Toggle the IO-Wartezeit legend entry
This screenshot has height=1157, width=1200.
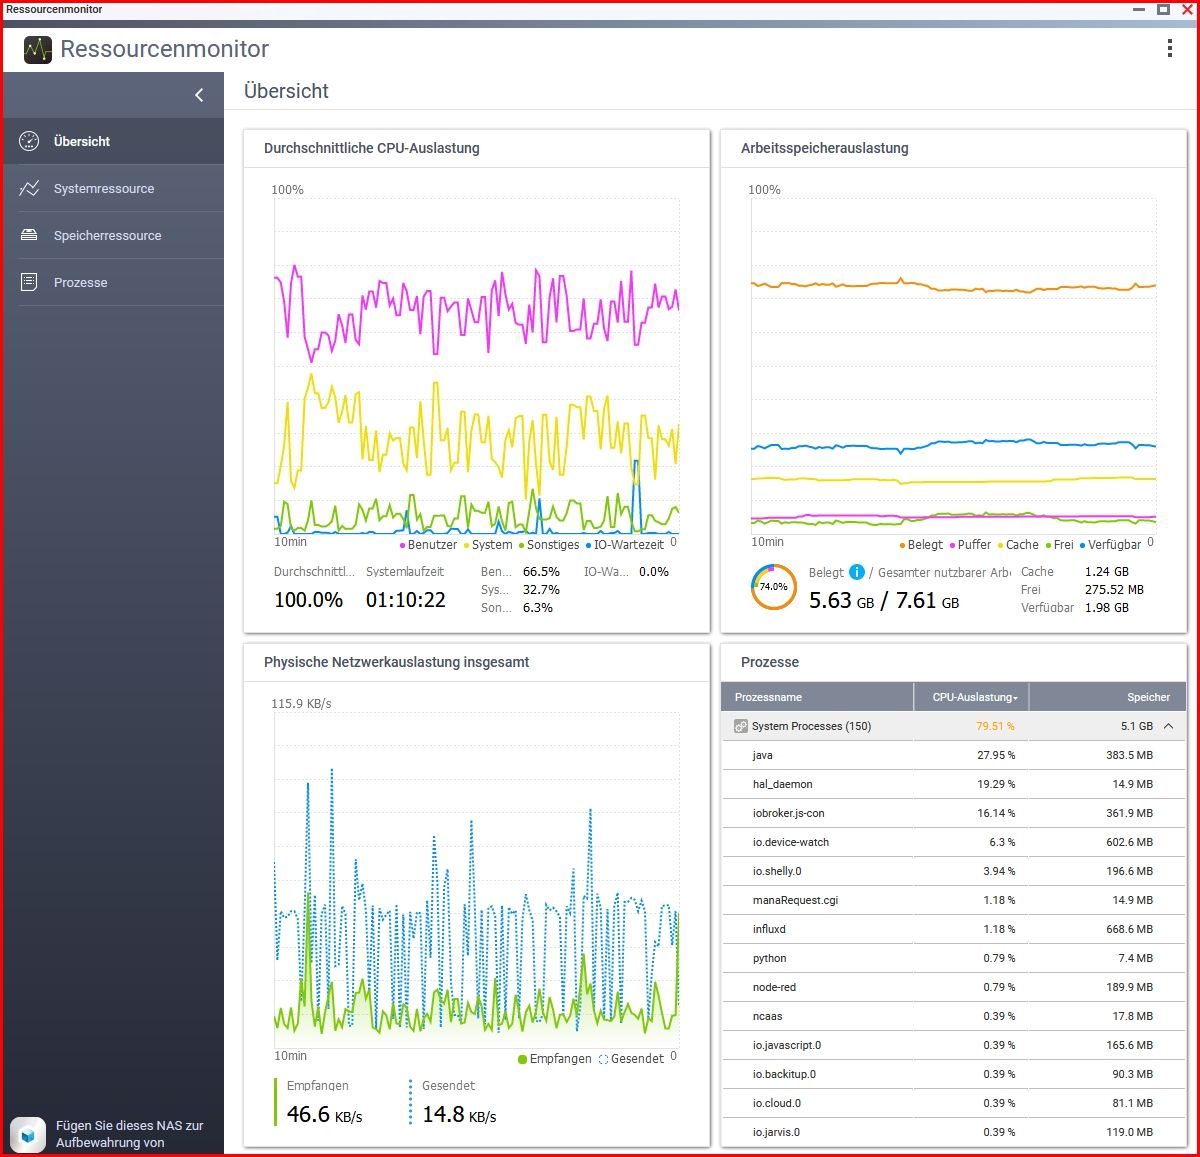click(625, 545)
